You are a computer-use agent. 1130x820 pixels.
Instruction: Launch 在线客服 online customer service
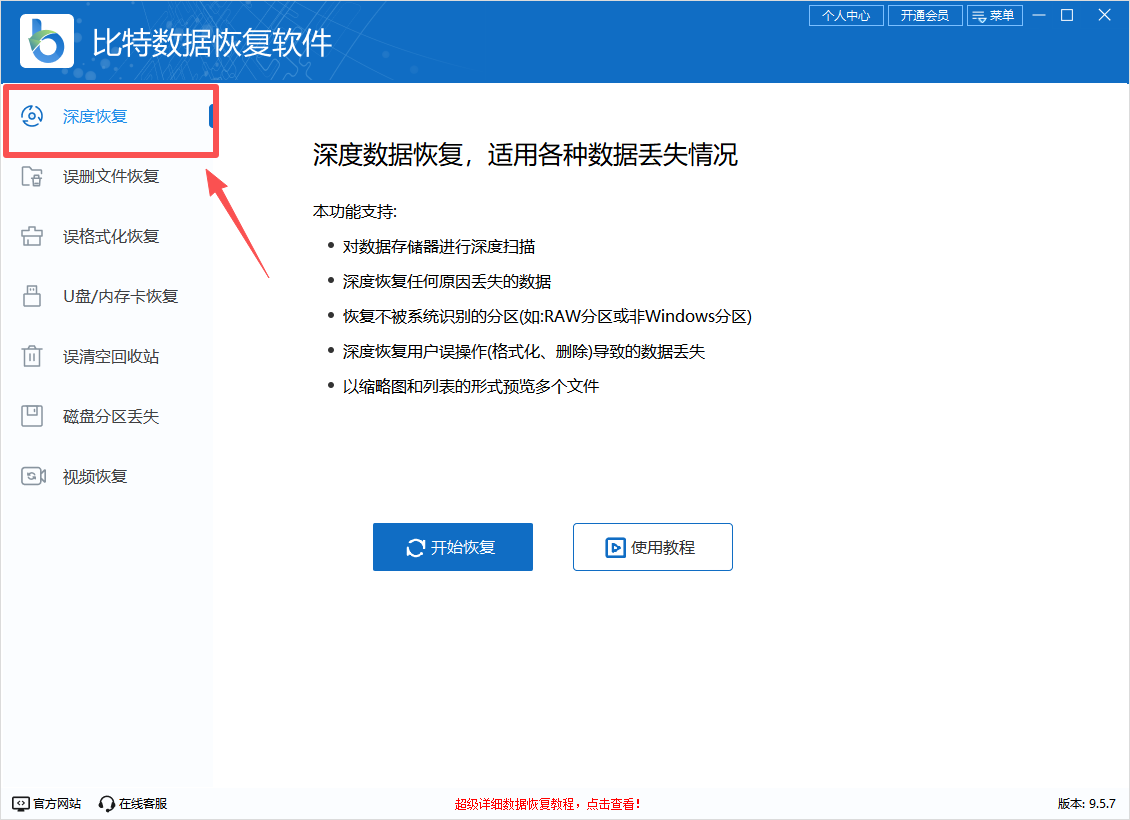point(104,803)
